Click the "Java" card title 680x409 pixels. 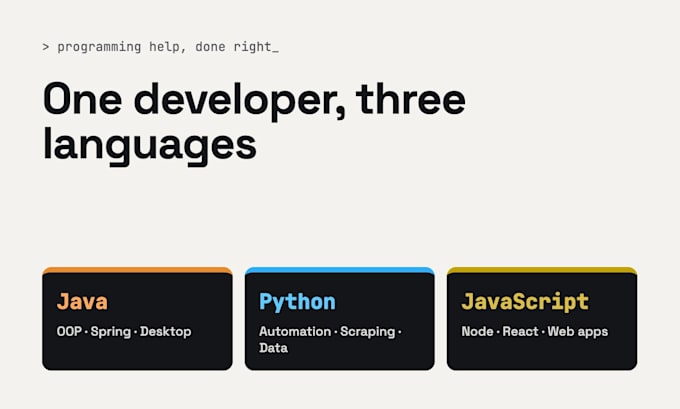82,301
